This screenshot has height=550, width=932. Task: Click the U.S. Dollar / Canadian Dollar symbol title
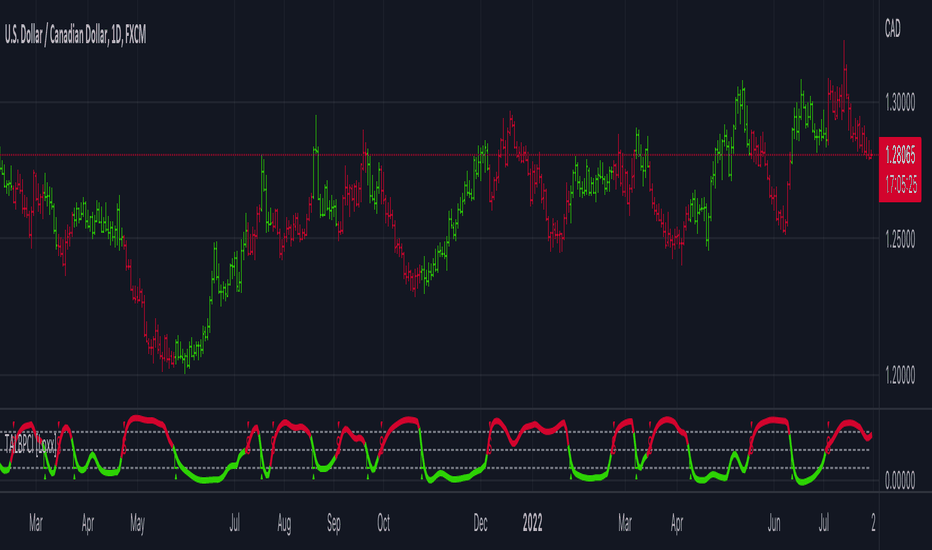click(x=75, y=36)
